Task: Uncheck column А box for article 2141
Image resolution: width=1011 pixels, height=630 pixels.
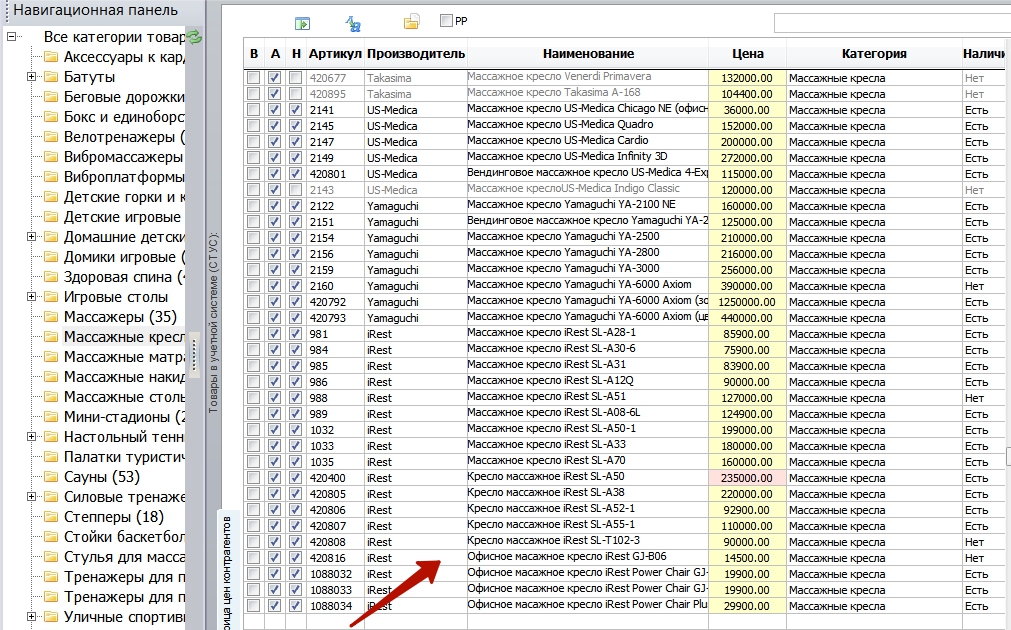Action: click(x=275, y=110)
